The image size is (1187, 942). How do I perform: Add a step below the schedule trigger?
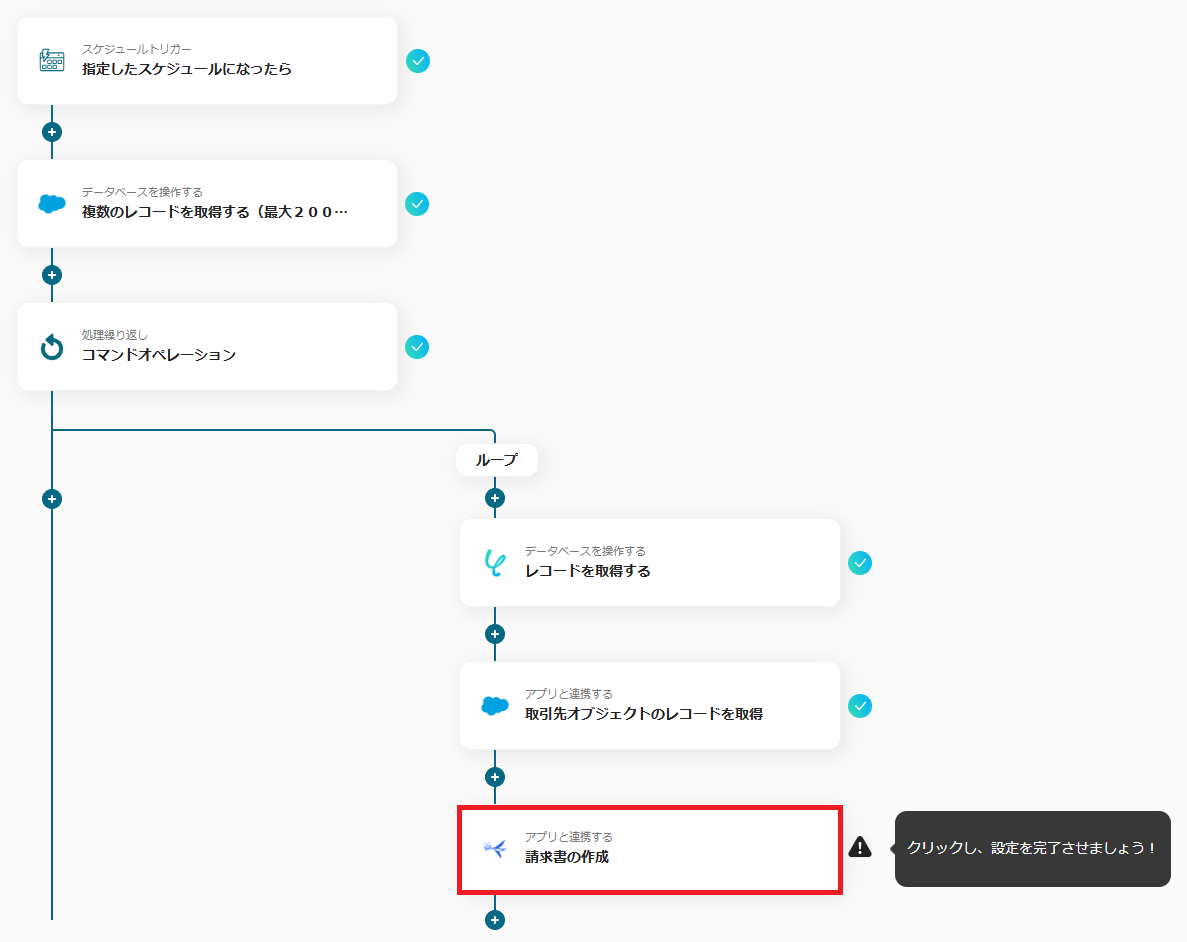point(51,132)
